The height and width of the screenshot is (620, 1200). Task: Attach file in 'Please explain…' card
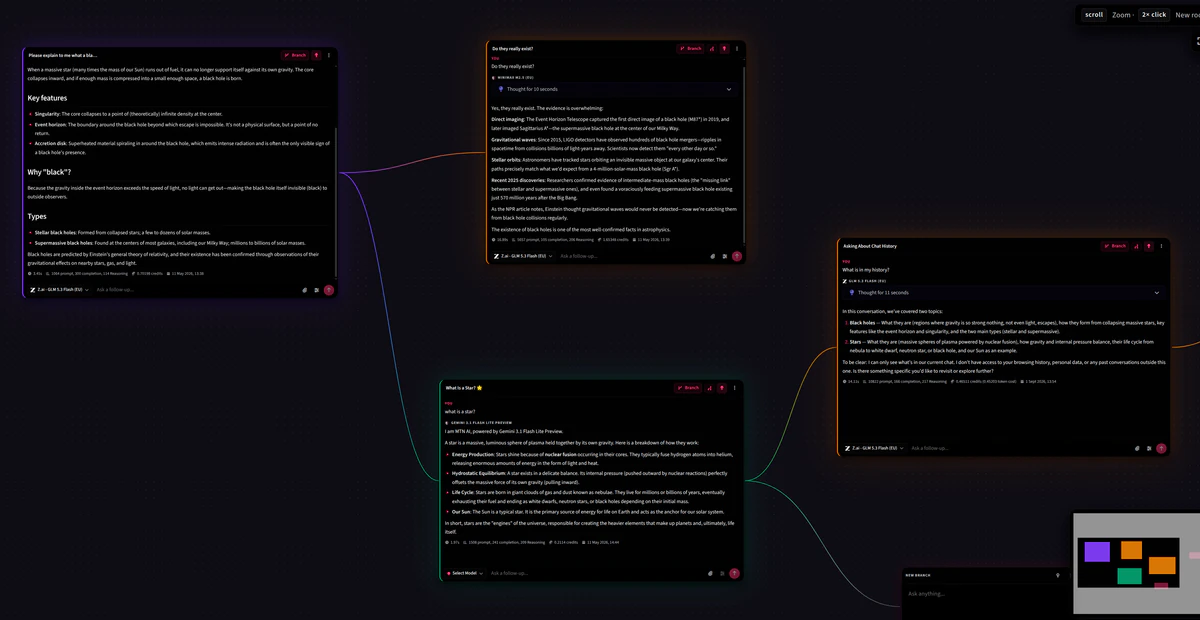pyautogui.click(x=305, y=290)
